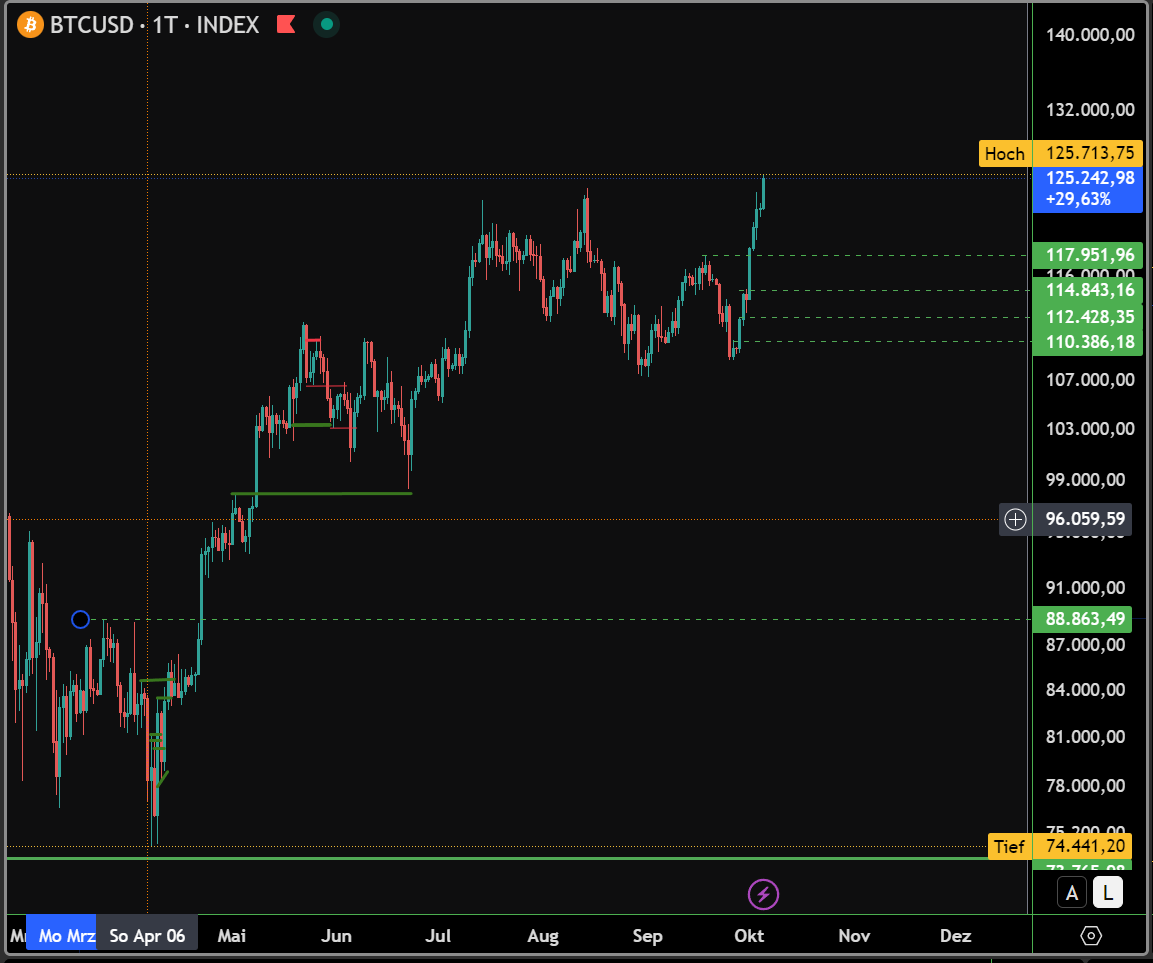Open chart settings via hexagon gear icon
The width and height of the screenshot is (1153, 963).
[x=1091, y=936]
